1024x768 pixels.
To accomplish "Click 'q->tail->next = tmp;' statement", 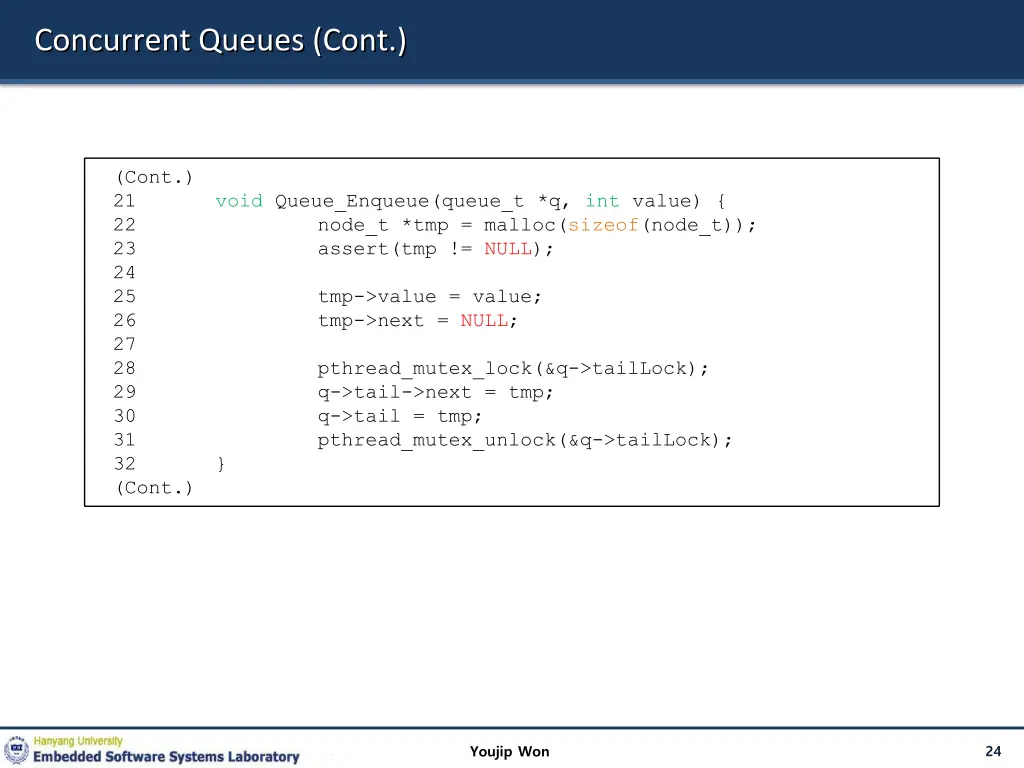I will (x=436, y=392).
